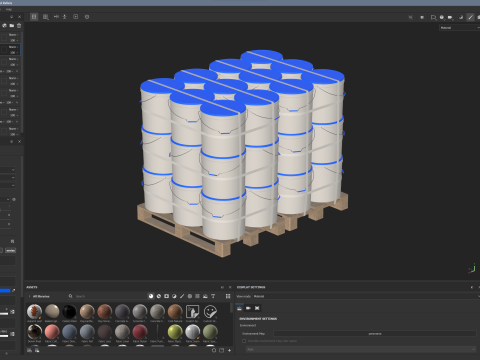
Task: Select the smiley sticker asset thumbnail
Action: pyautogui.click(x=210, y=311)
